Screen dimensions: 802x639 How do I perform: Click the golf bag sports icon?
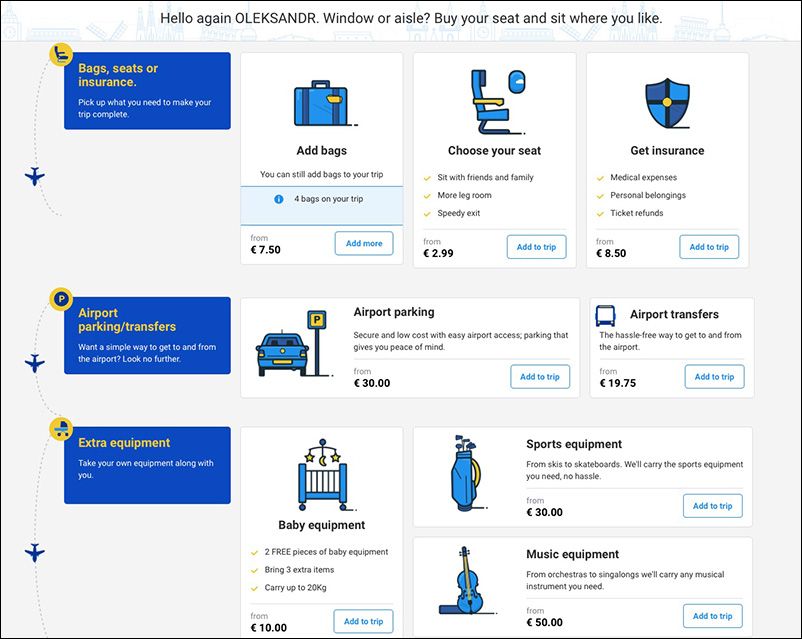coord(467,472)
